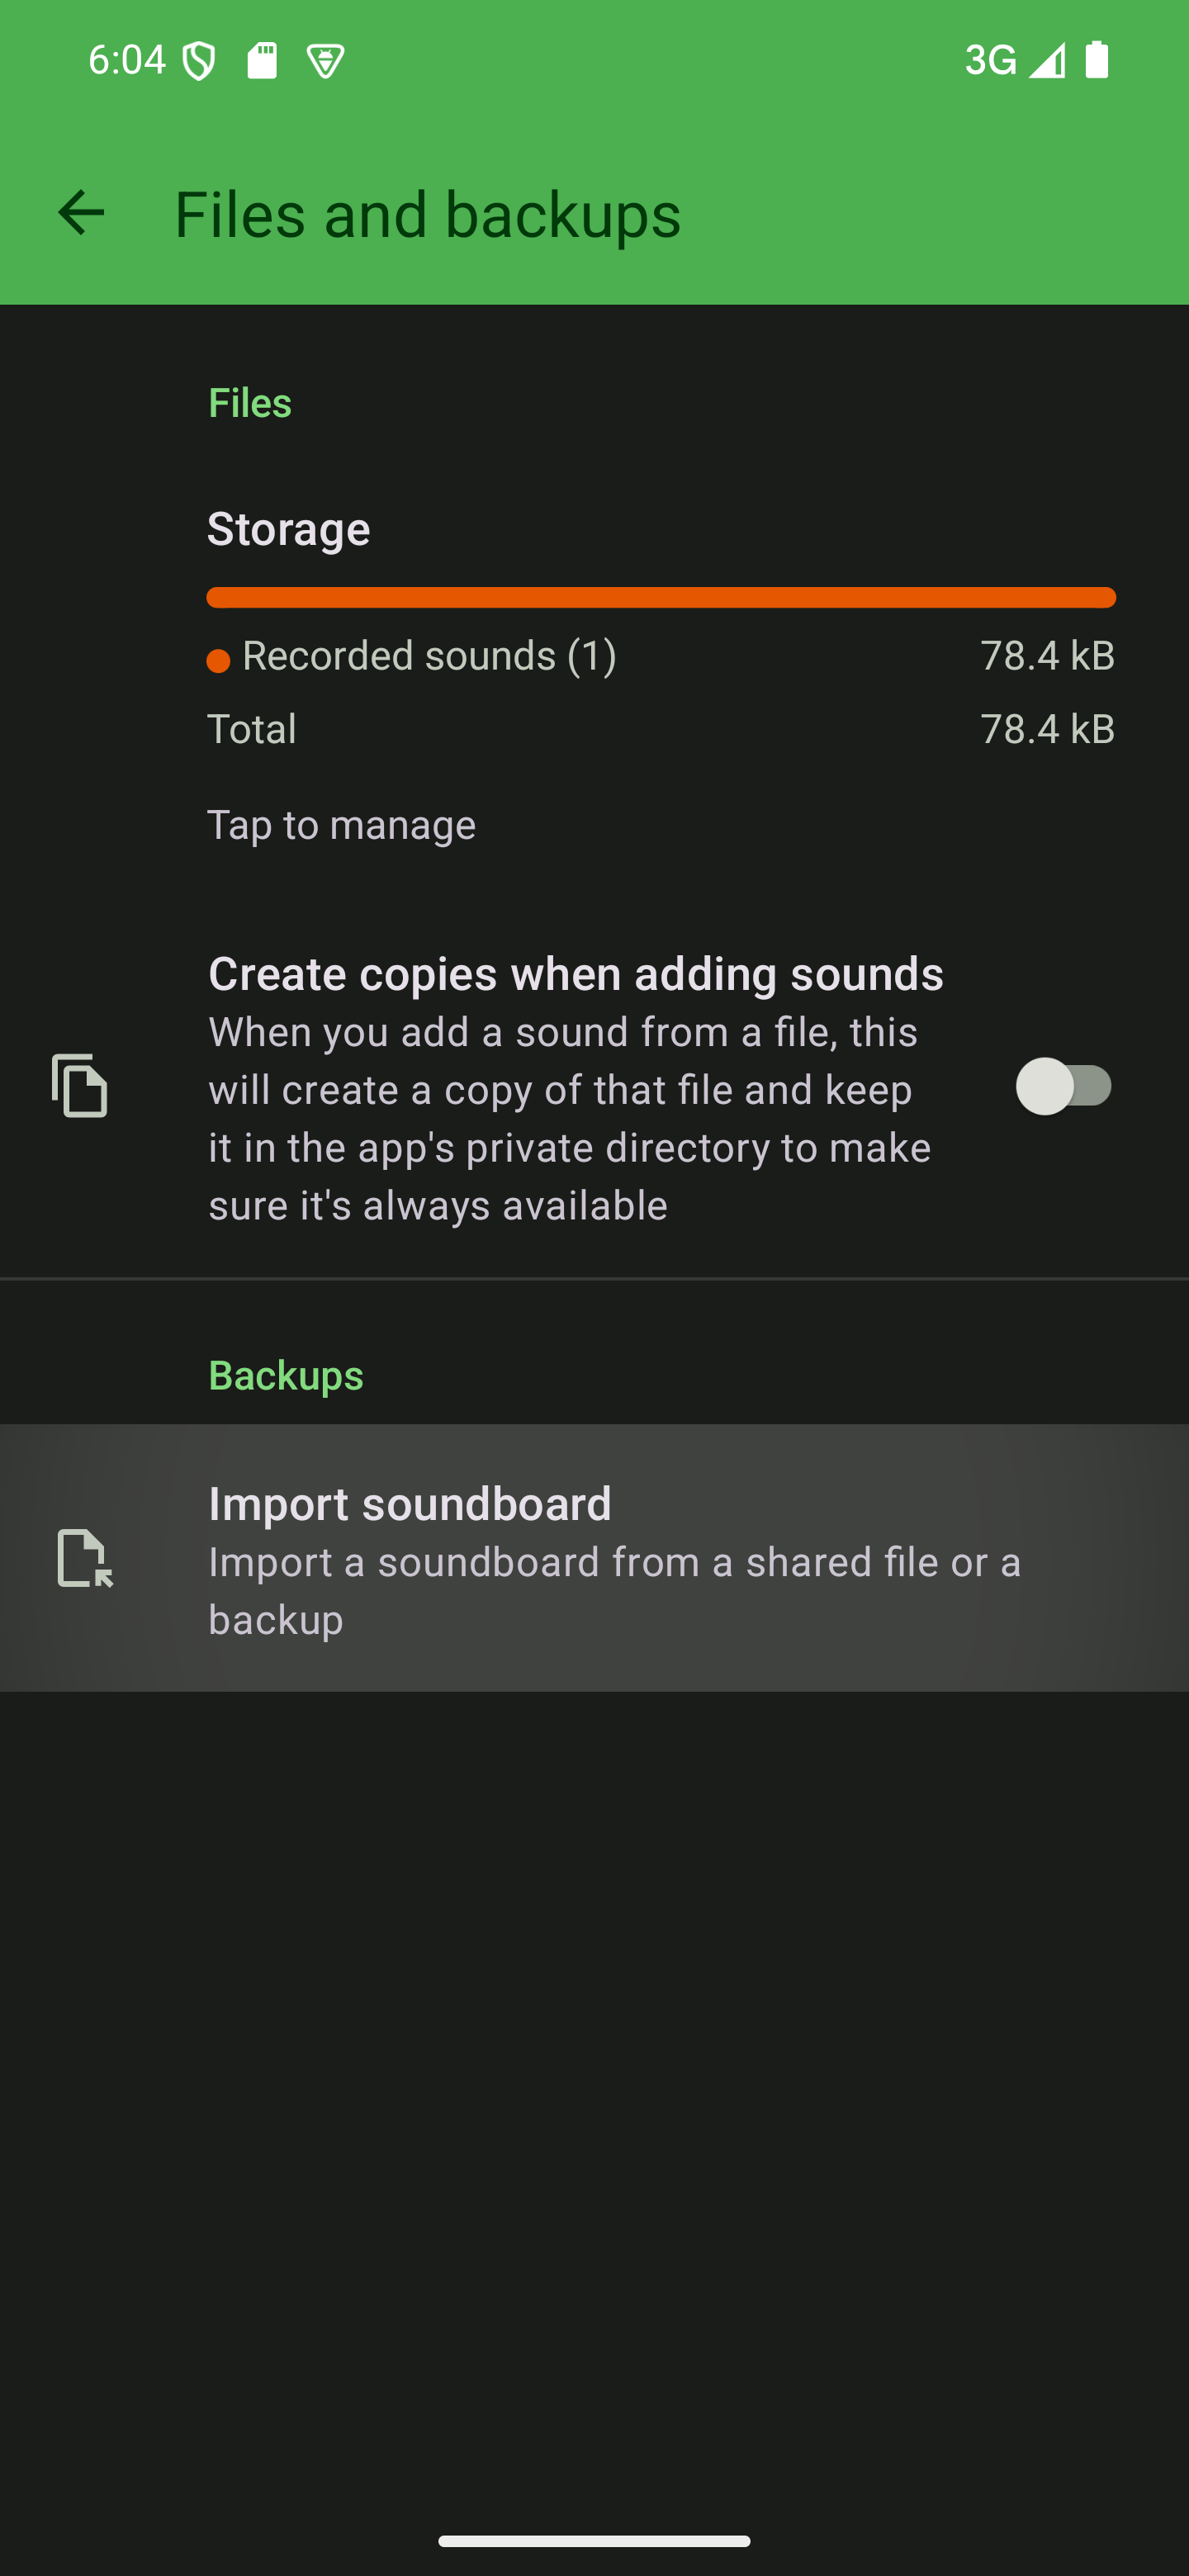This screenshot has height=2576, width=1189.
Task: Tap the bottom home gesture bar
Action: click(594, 2541)
